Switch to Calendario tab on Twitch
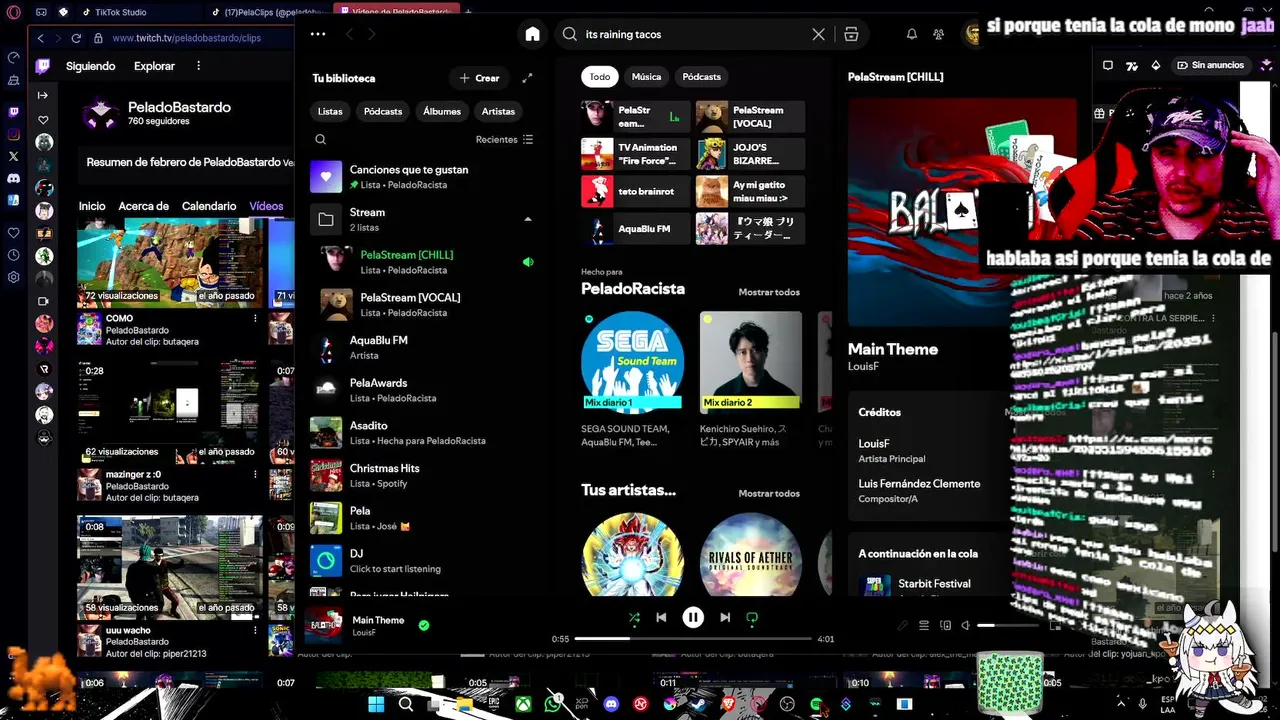The height and width of the screenshot is (720, 1280). click(209, 206)
